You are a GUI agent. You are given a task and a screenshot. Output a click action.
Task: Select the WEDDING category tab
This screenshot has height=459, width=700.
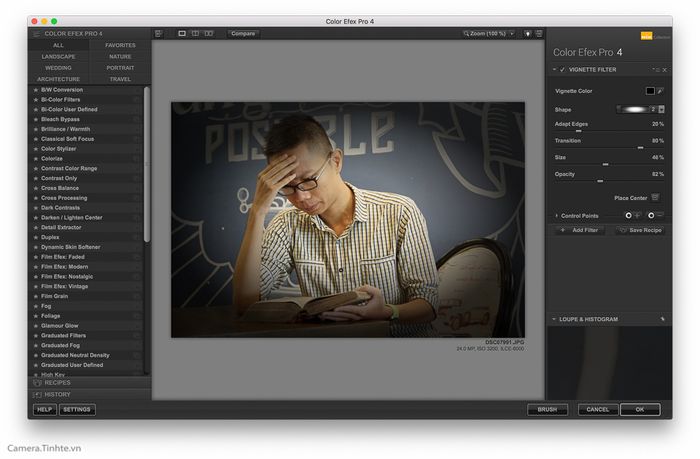tap(58, 68)
